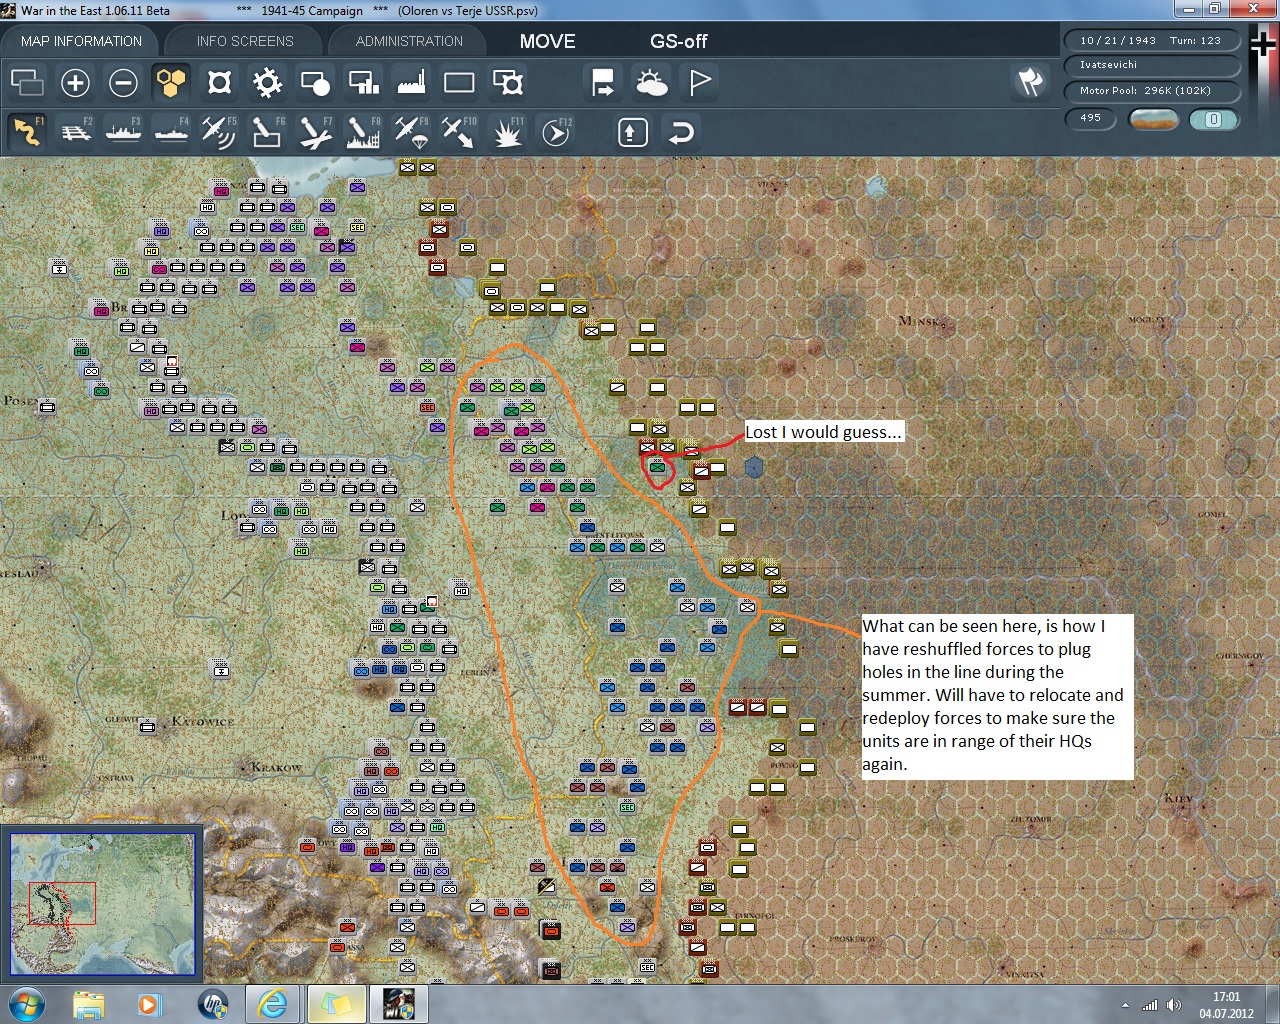Click the factory toolbar icon
Screen dimensions: 1280x1024
(x=411, y=82)
